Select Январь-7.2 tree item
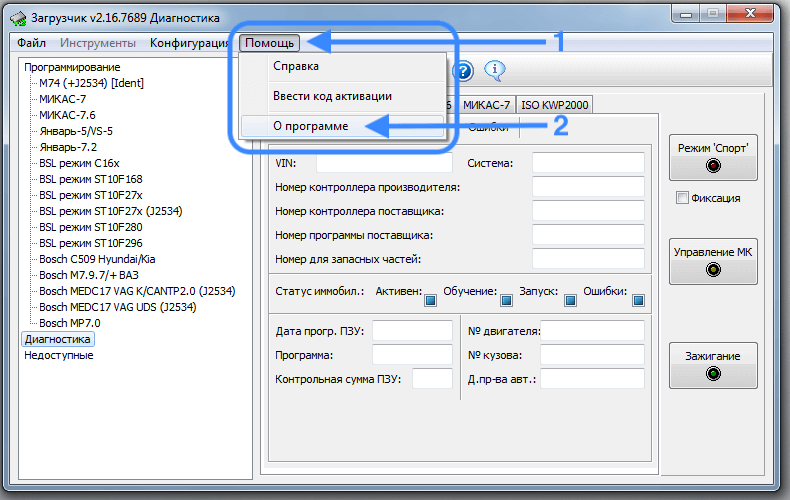 (68, 147)
